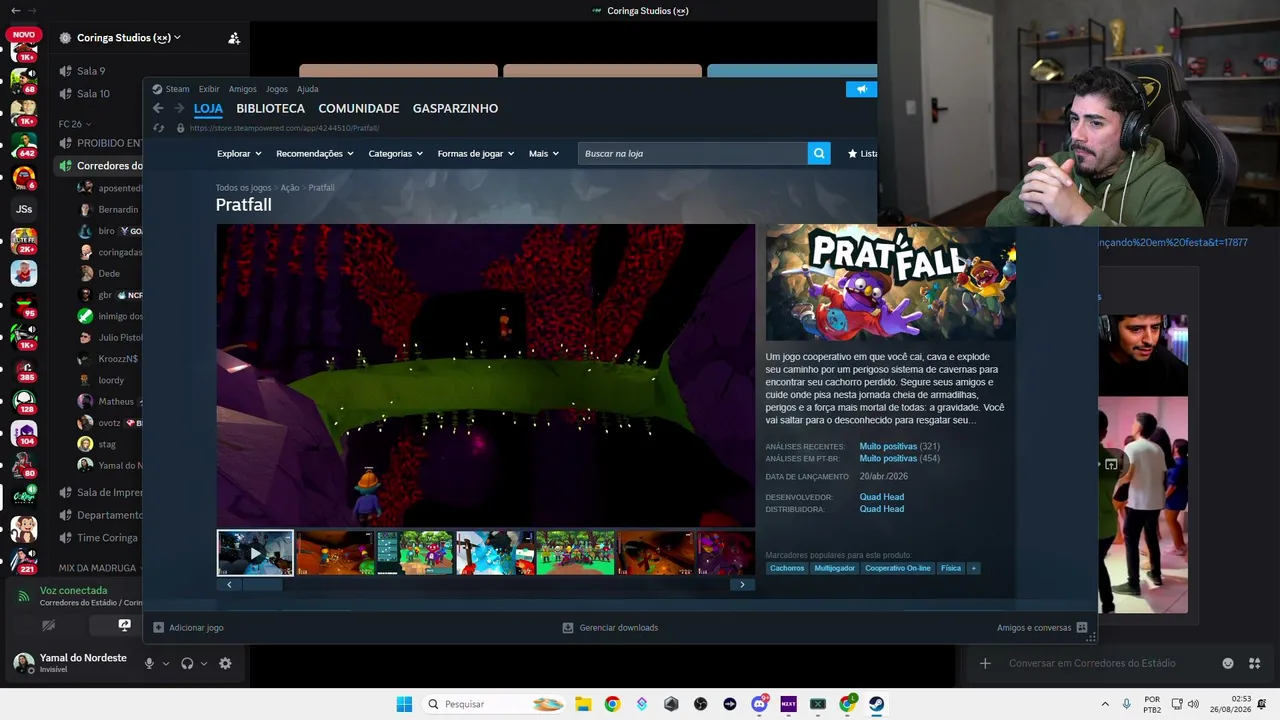This screenshot has height=720, width=1280.
Task: Switch to Steam in the taskbar
Action: [876, 704]
